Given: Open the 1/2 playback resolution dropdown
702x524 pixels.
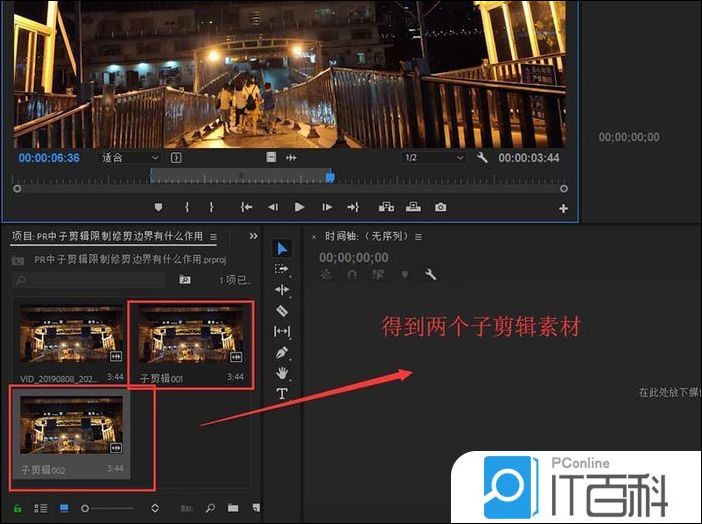Looking at the screenshot, I should click(x=433, y=158).
